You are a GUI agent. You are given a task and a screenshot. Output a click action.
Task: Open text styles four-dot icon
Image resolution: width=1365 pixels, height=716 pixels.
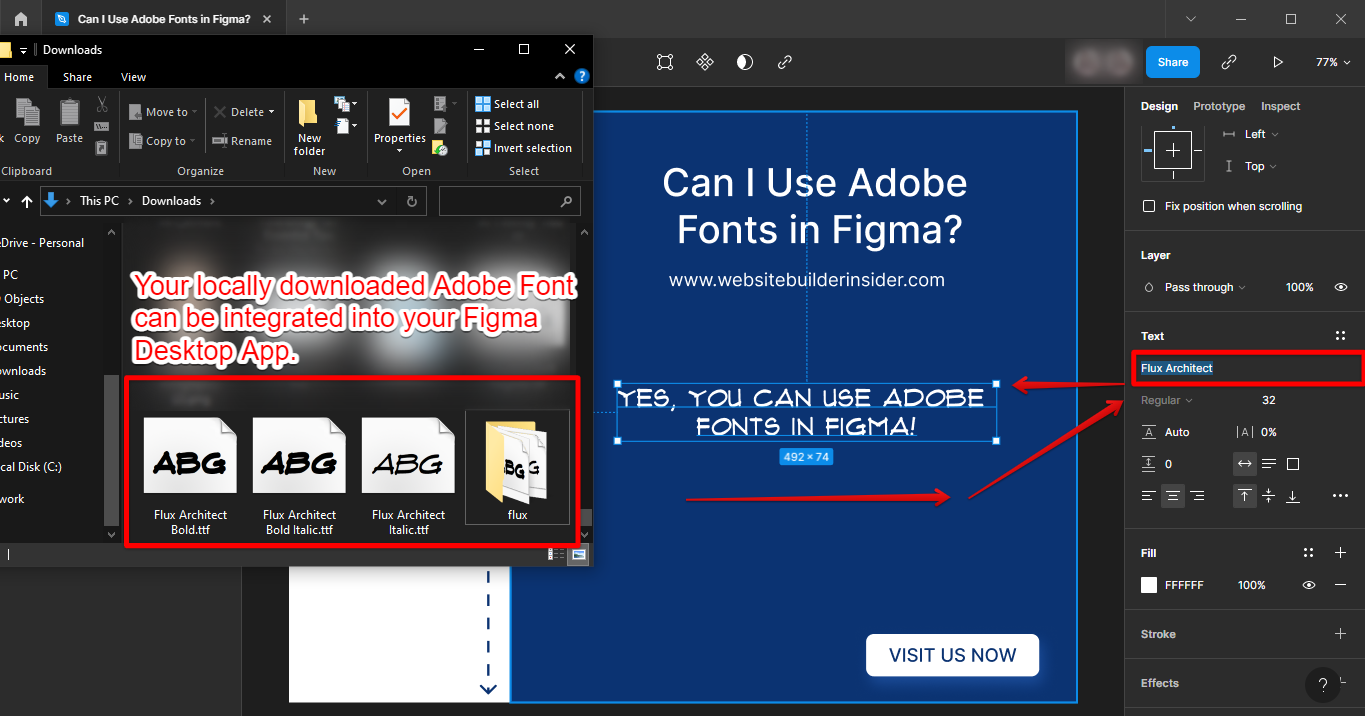tap(1341, 336)
